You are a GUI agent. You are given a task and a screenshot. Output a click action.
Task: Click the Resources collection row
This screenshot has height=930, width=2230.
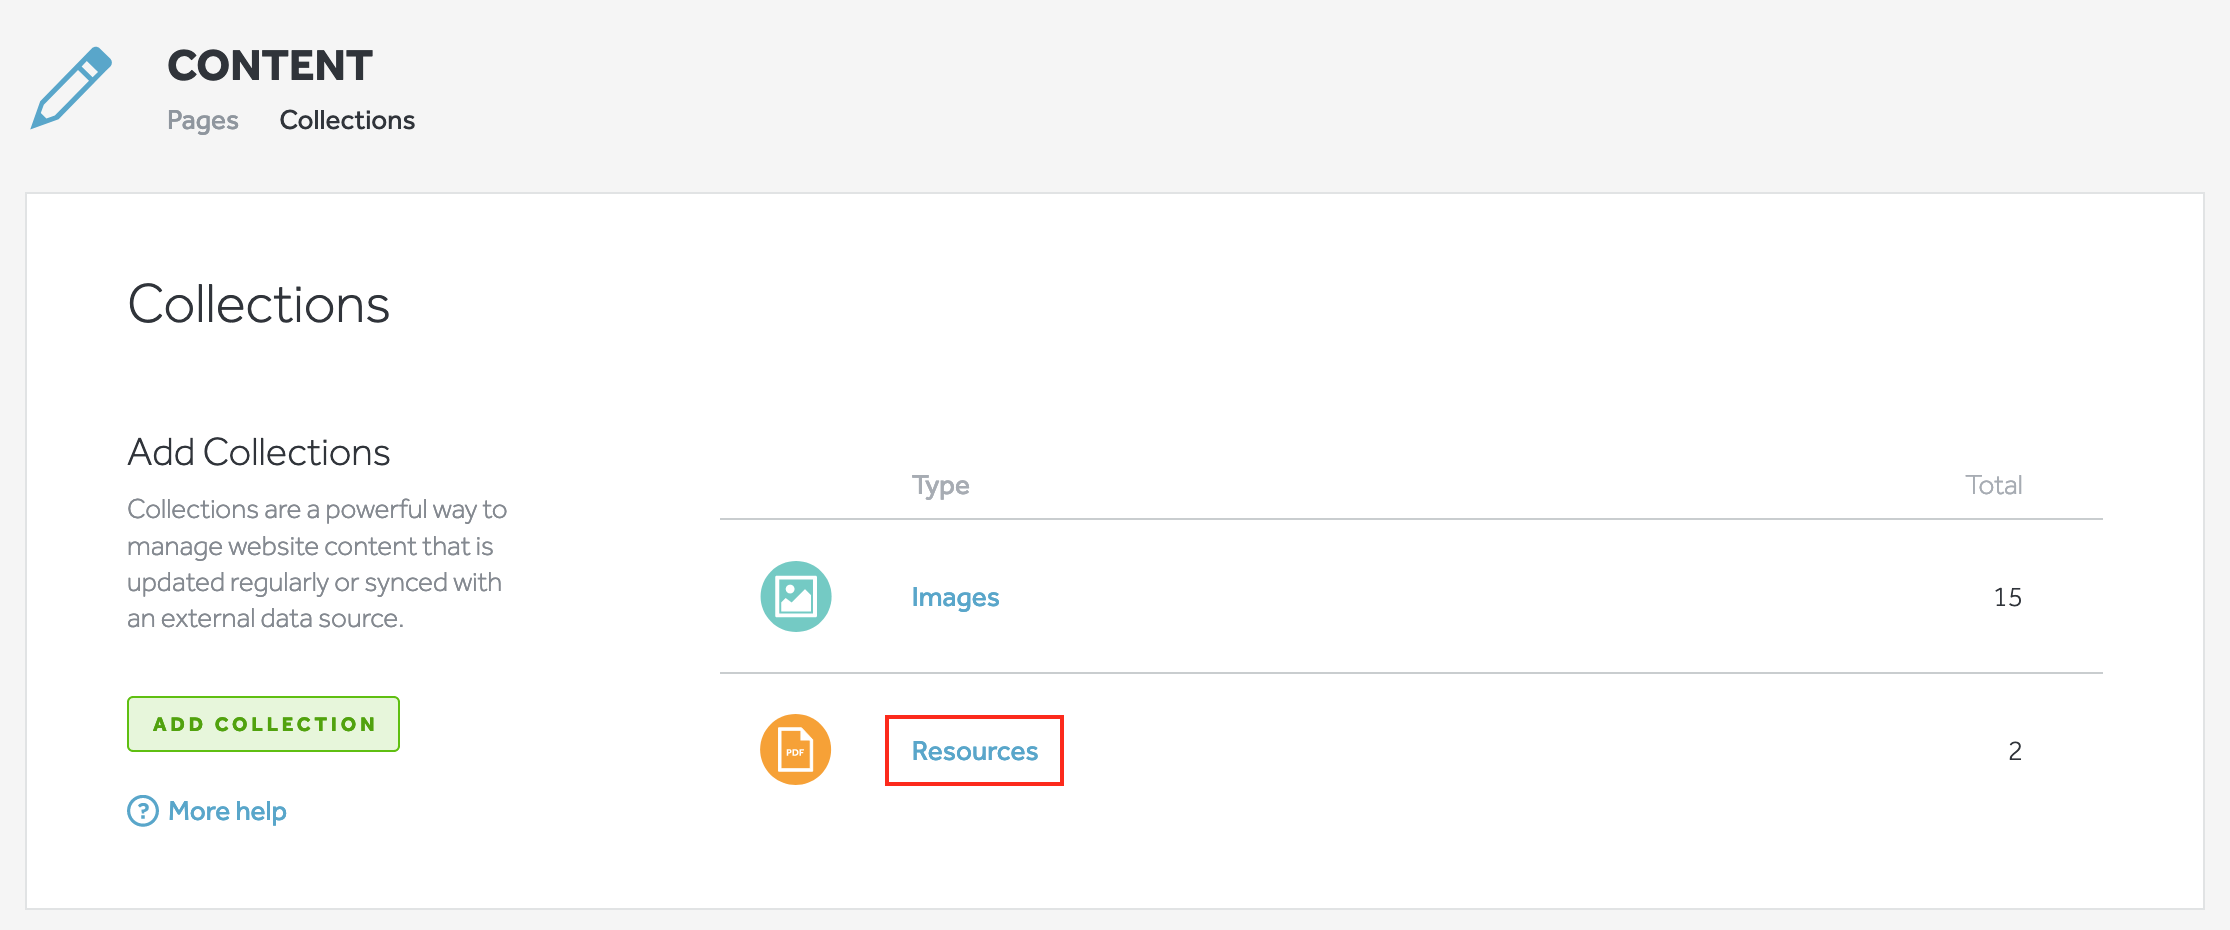coord(1400,750)
